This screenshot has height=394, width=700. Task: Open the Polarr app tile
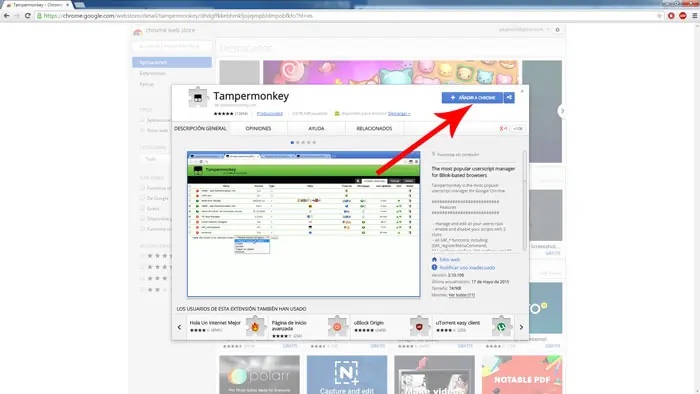click(x=259, y=374)
